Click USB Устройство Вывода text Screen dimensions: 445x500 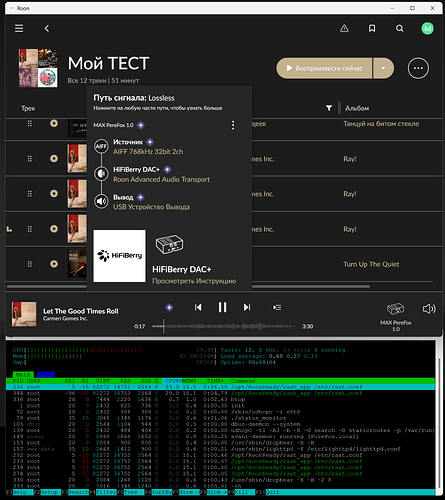151,207
